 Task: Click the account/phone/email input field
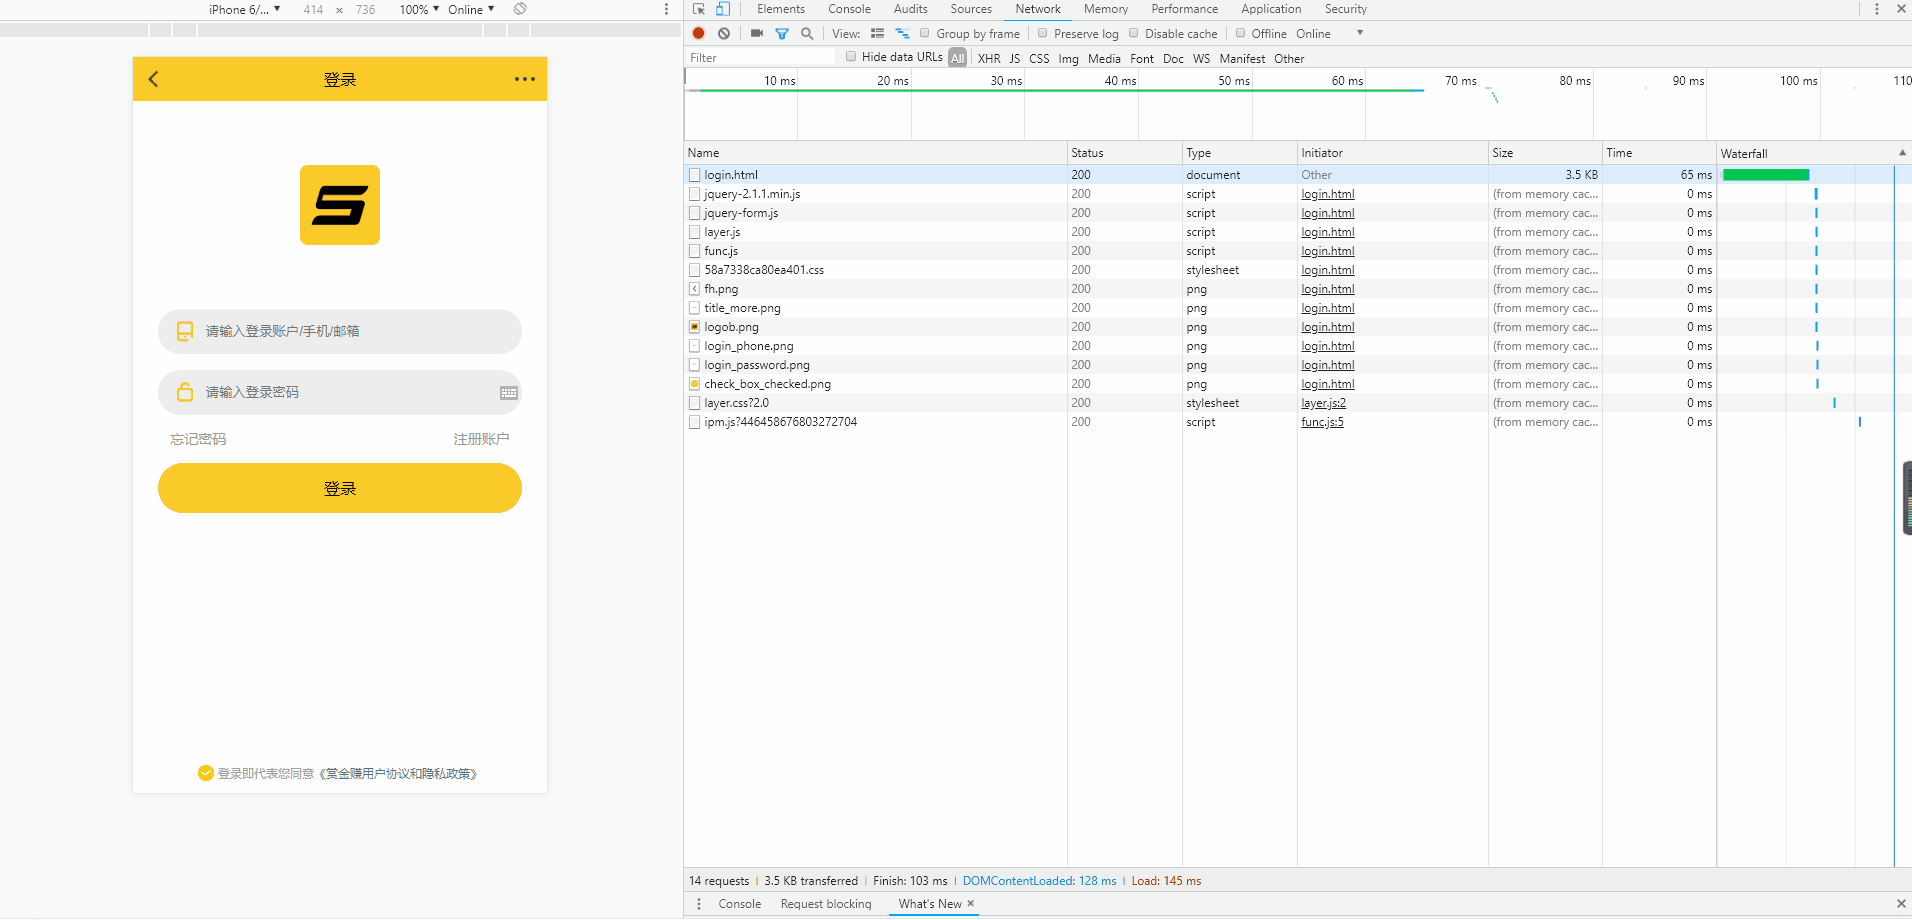[340, 331]
